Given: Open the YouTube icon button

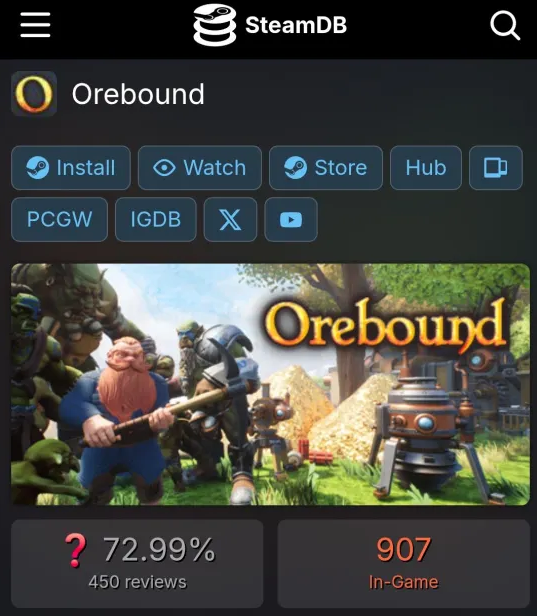Looking at the screenshot, I should tap(291, 220).
